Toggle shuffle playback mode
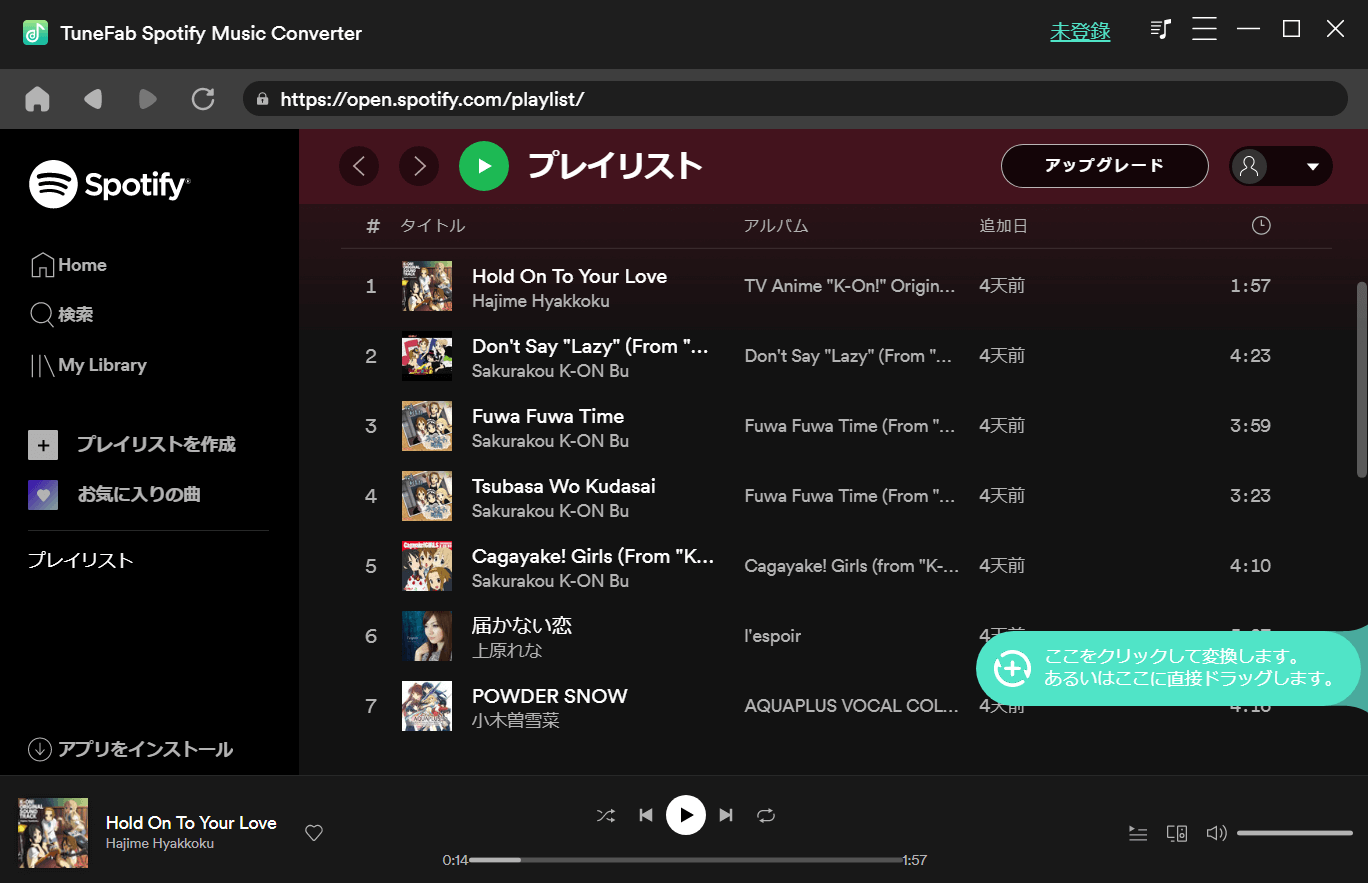The width and height of the screenshot is (1368, 883). pyautogui.click(x=605, y=815)
